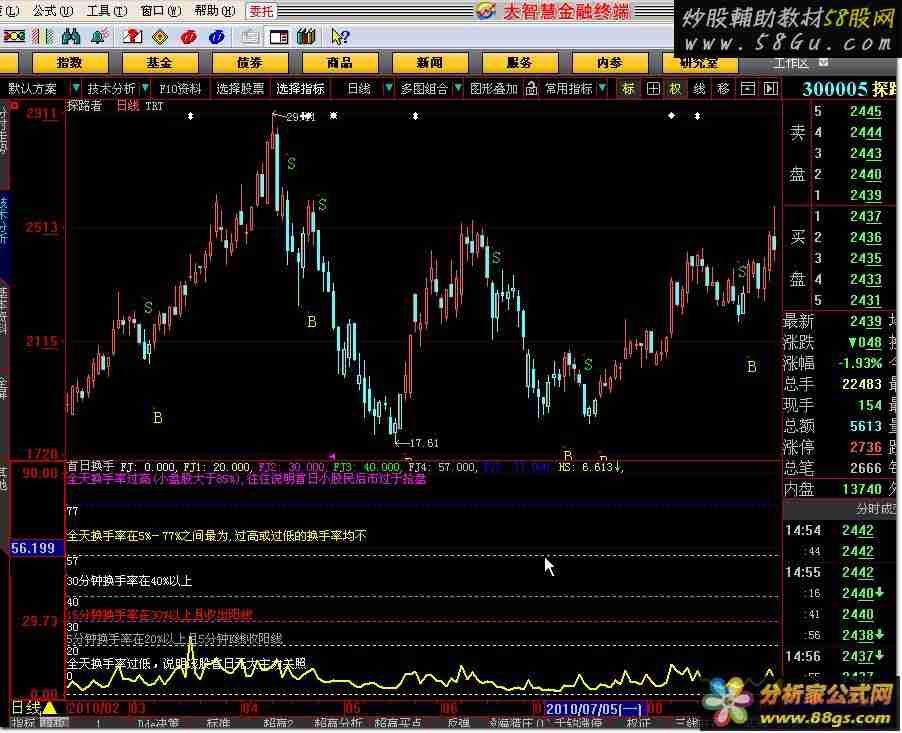The height and width of the screenshot is (733, 902).
Task: Open the binoculars search tool
Action: coord(71,37)
